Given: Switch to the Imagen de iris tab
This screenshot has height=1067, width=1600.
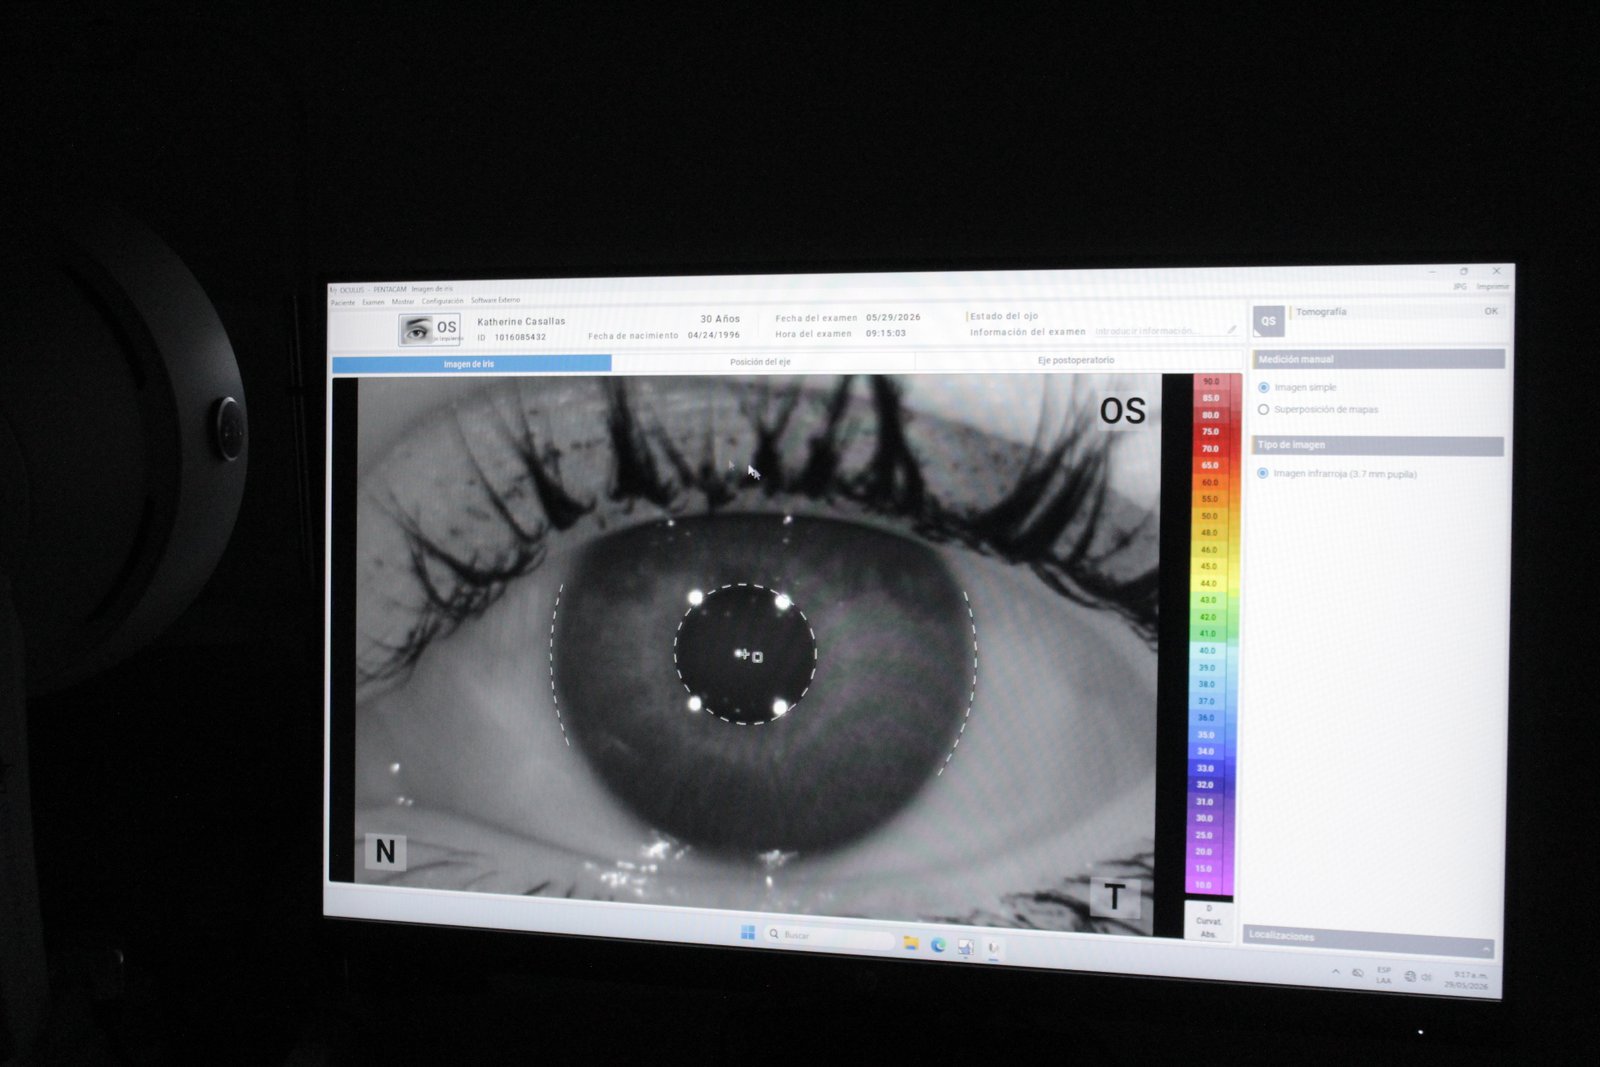Looking at the screenshot, I should pyautogui.click(x=471, y=364).
